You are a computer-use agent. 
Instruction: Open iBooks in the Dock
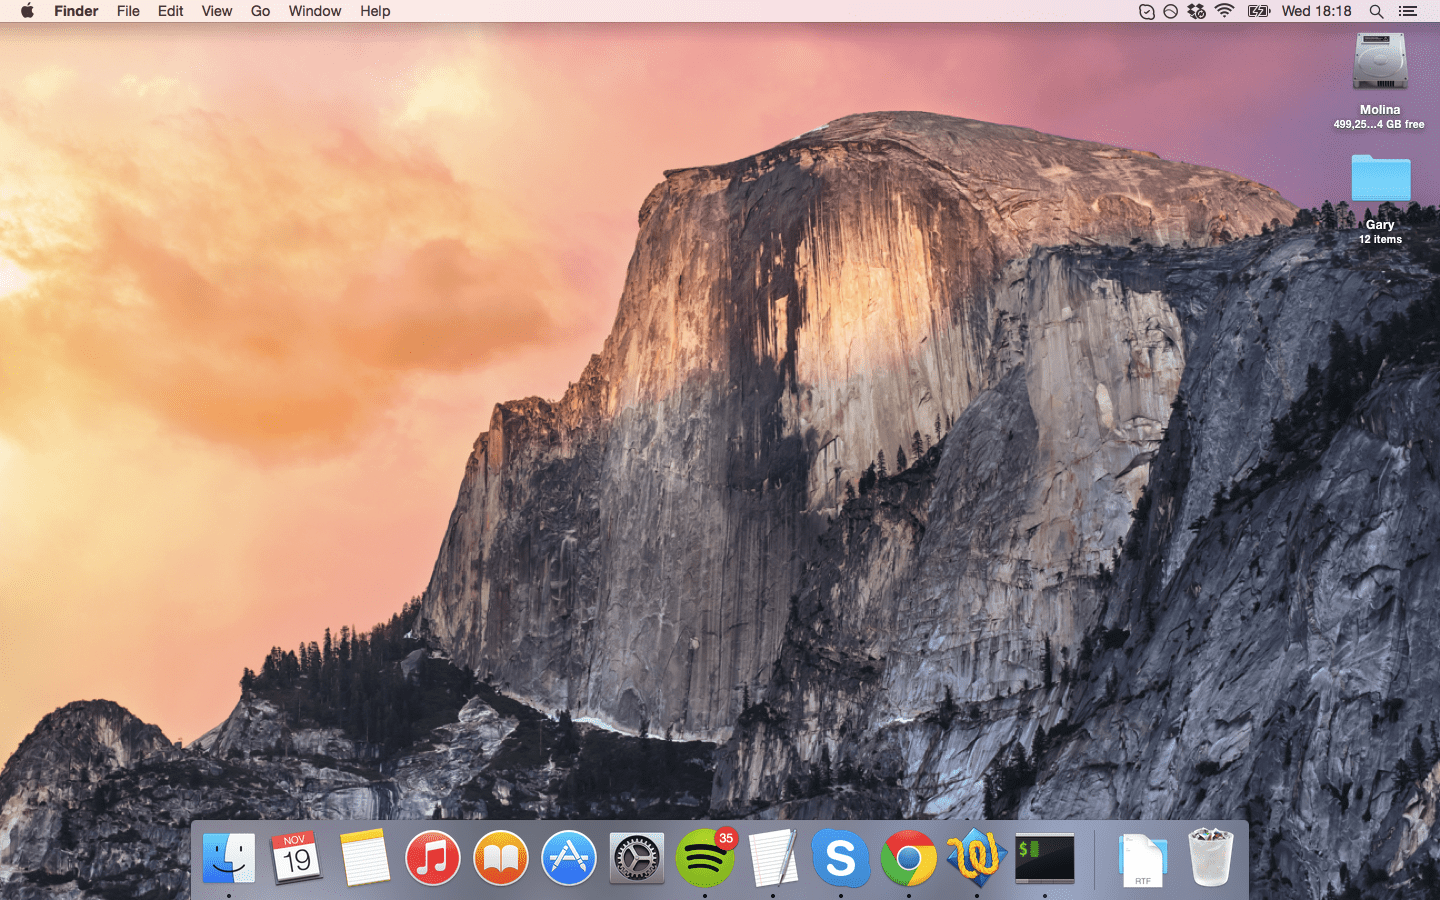pos(501,858)
